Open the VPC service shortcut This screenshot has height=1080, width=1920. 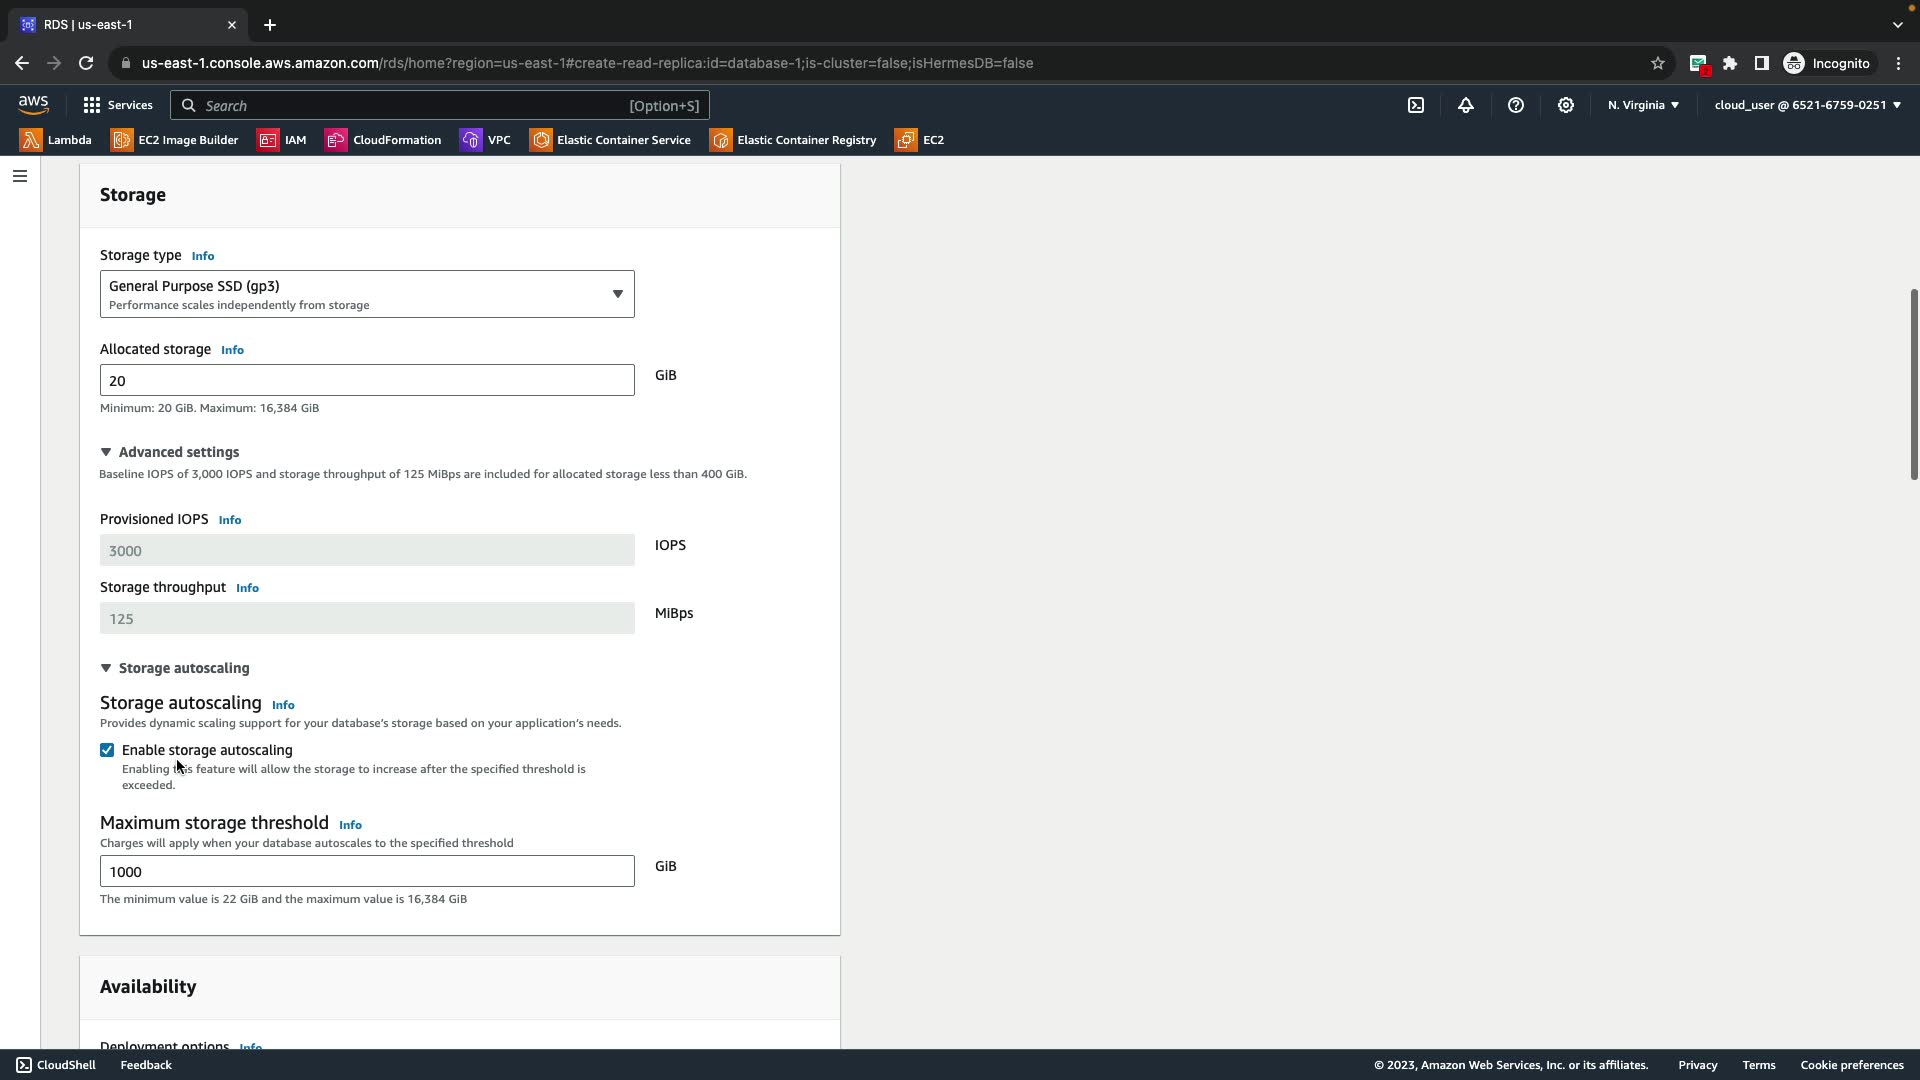click(x=486, y=140)
